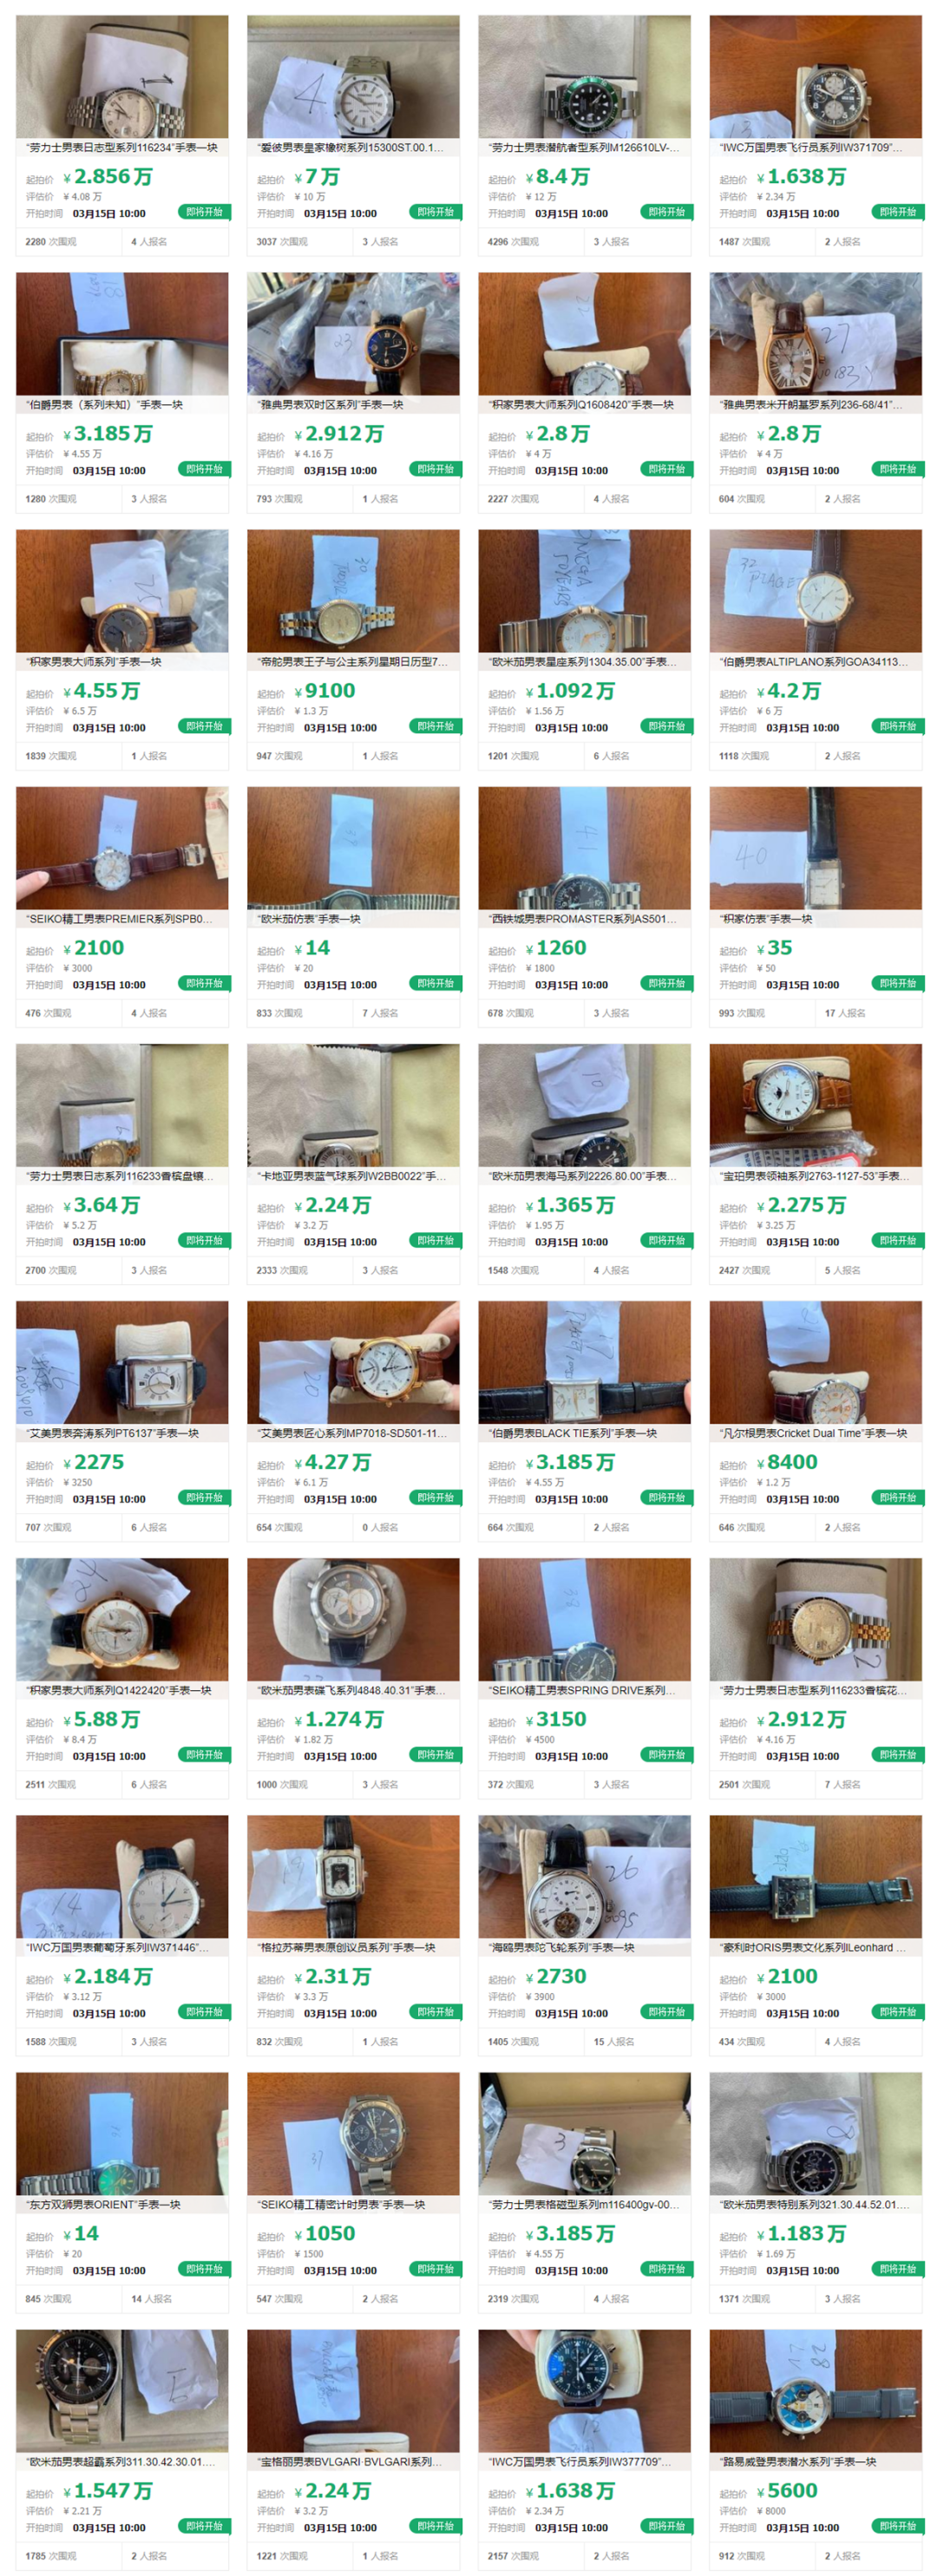Screen dimensions: 937x2576
Task: Open the 路易威登男表潜水系列 watch photo
Action: coord(815,2391)
